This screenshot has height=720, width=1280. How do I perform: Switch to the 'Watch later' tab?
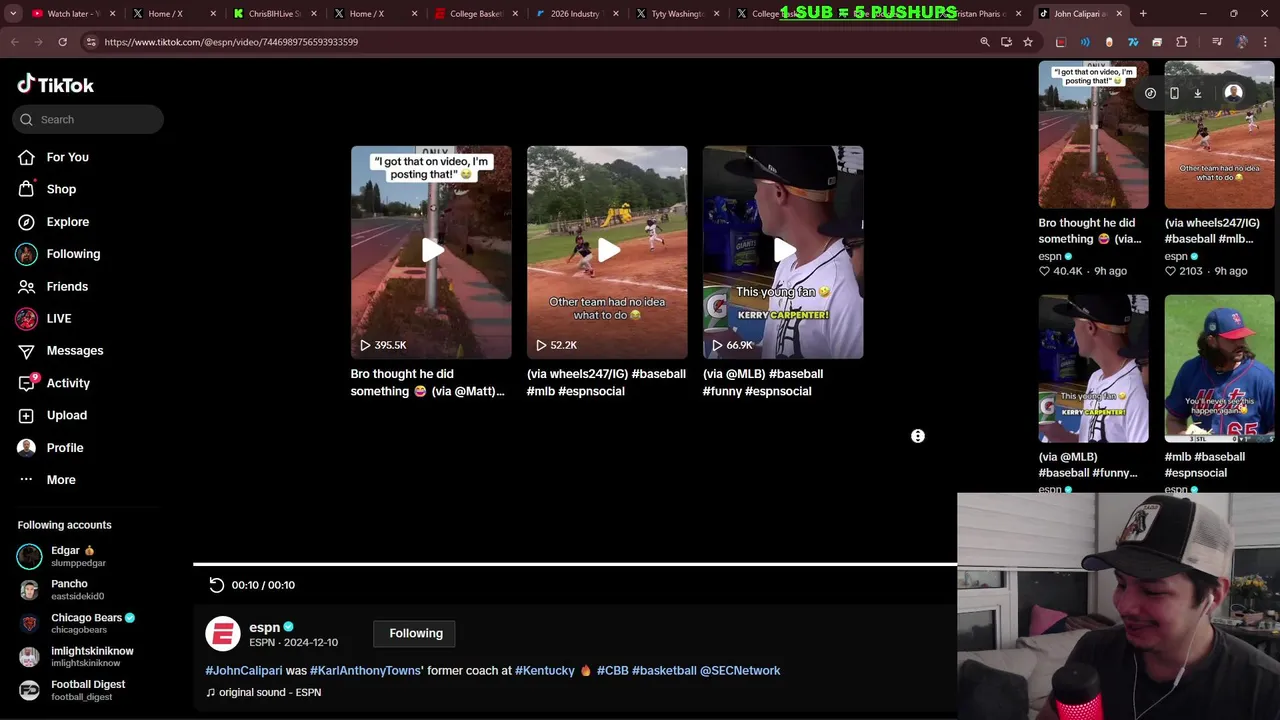click(73, 14)
